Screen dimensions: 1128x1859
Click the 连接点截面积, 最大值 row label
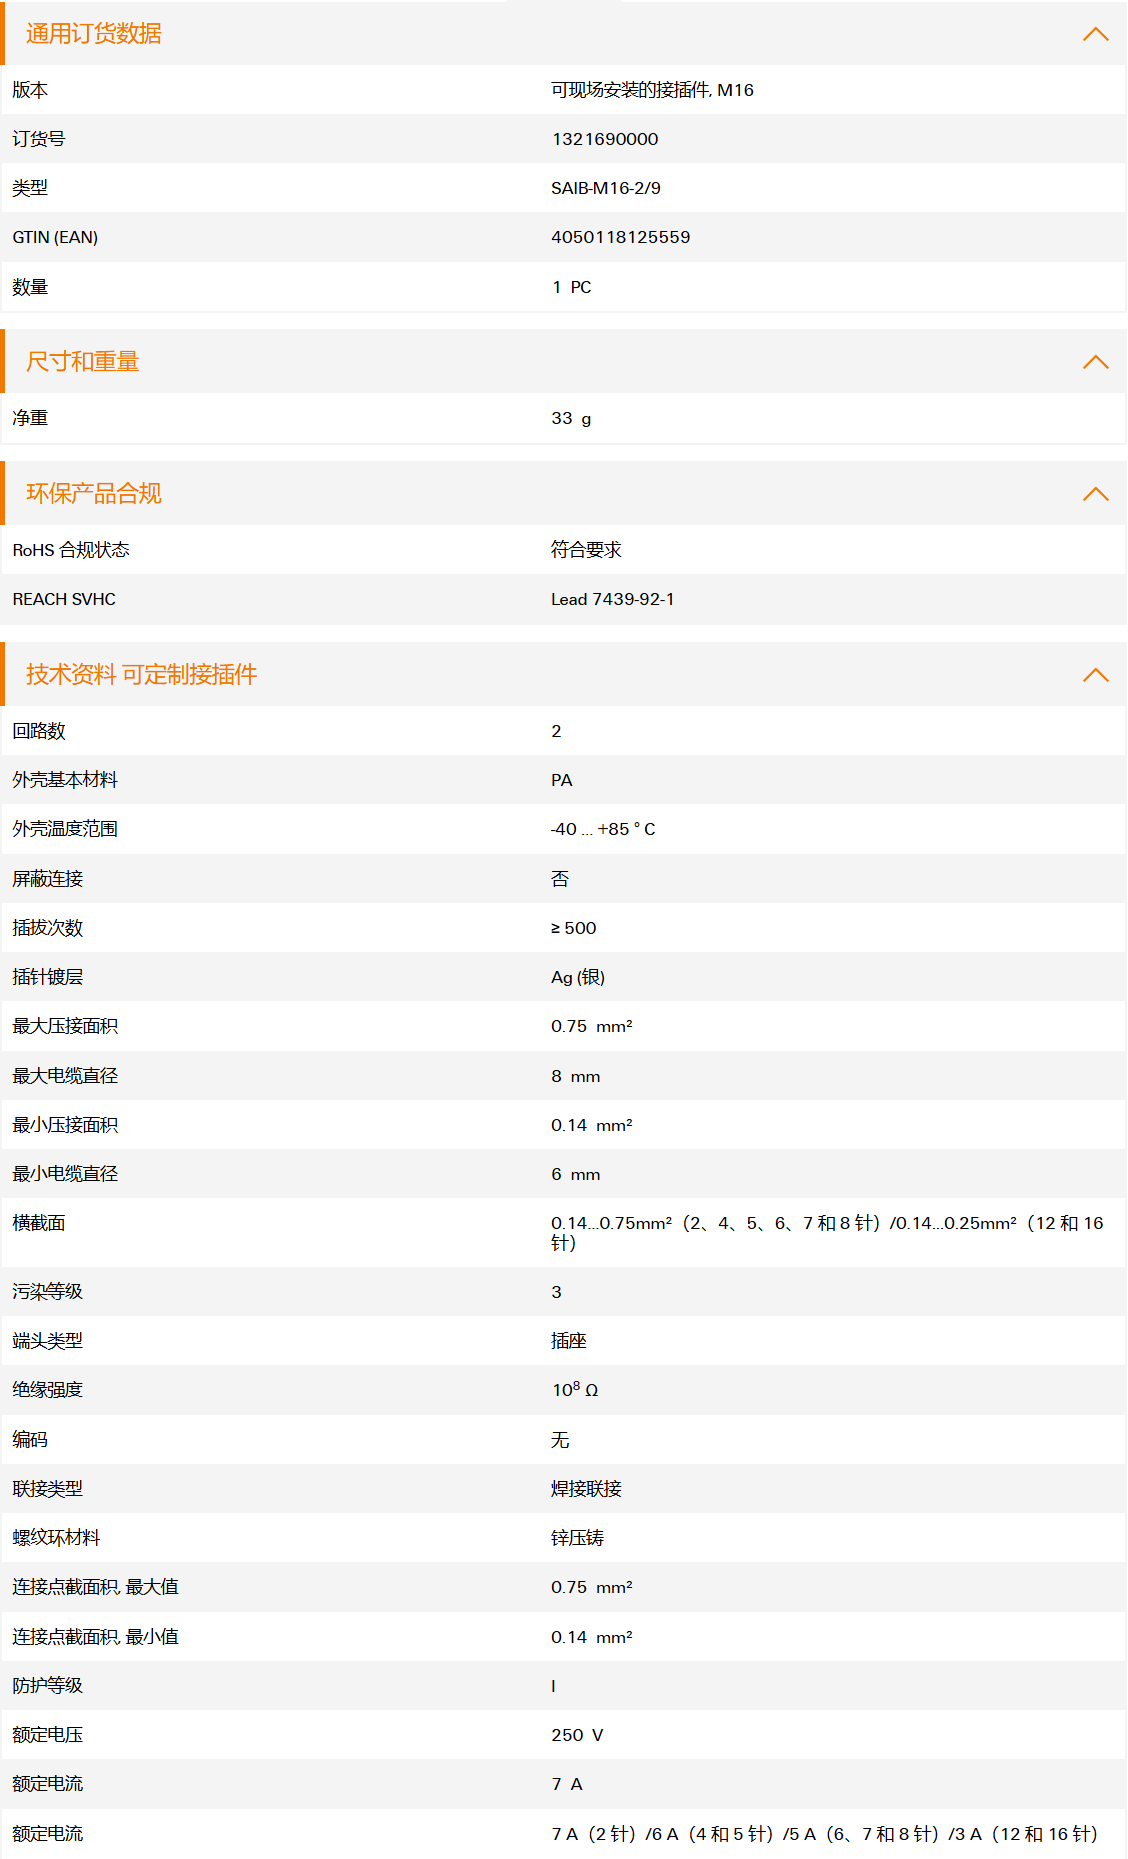(95, 1587)
